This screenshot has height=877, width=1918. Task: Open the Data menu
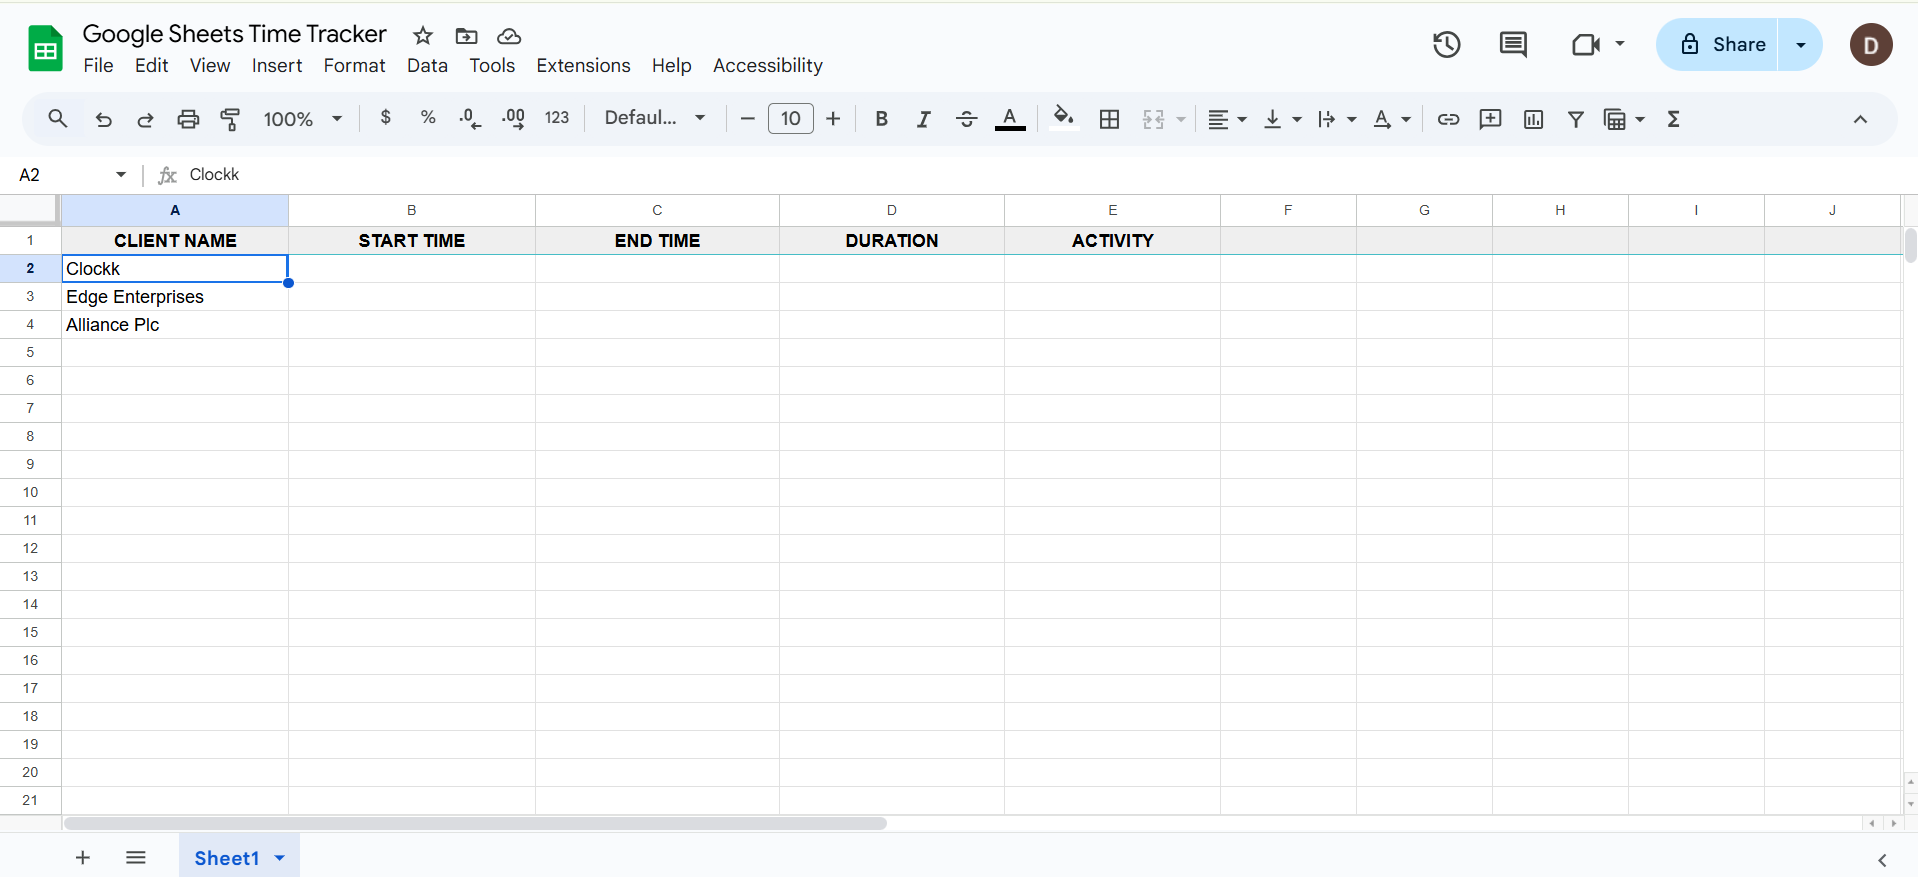pyautogui.click(x=427, y=65)
